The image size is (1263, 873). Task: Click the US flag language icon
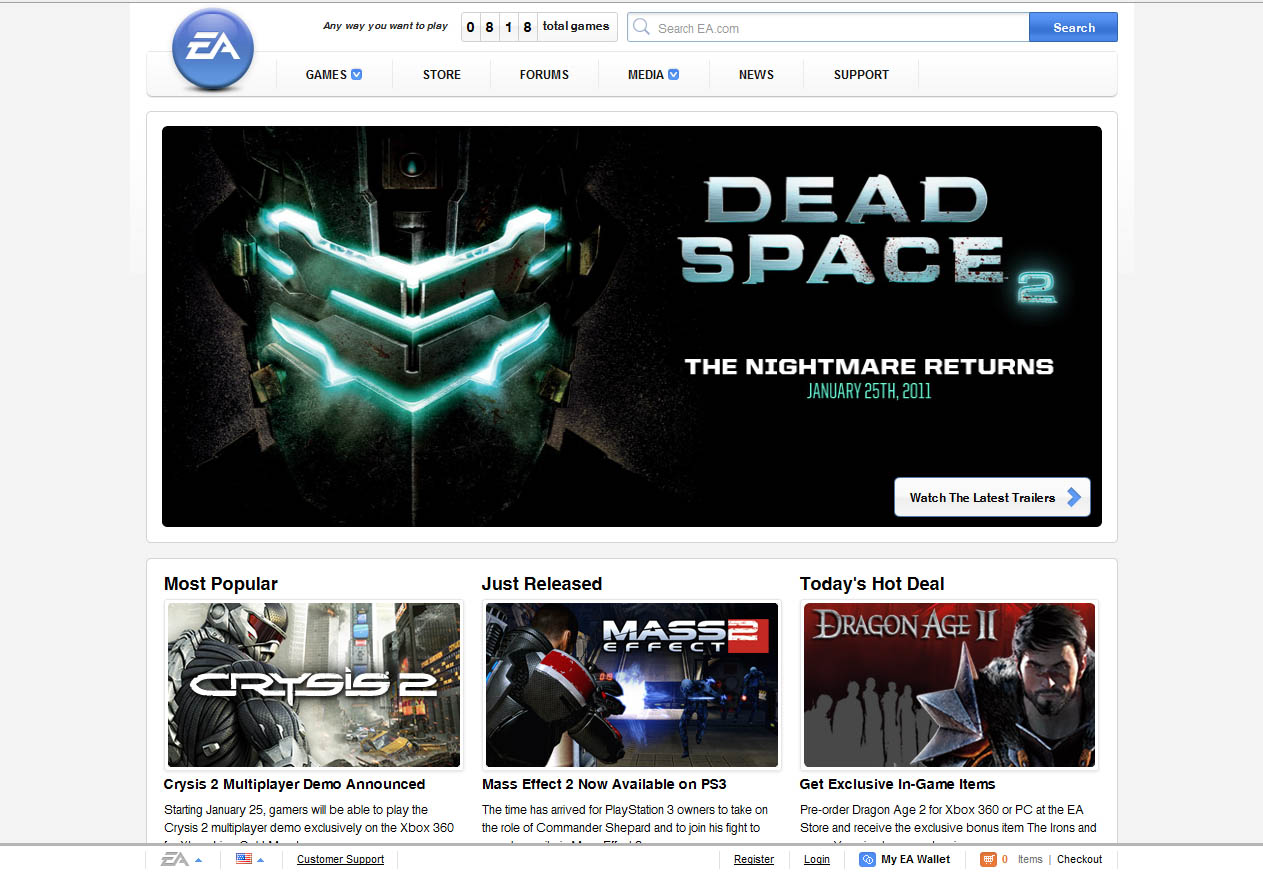[x=243, y=858]
